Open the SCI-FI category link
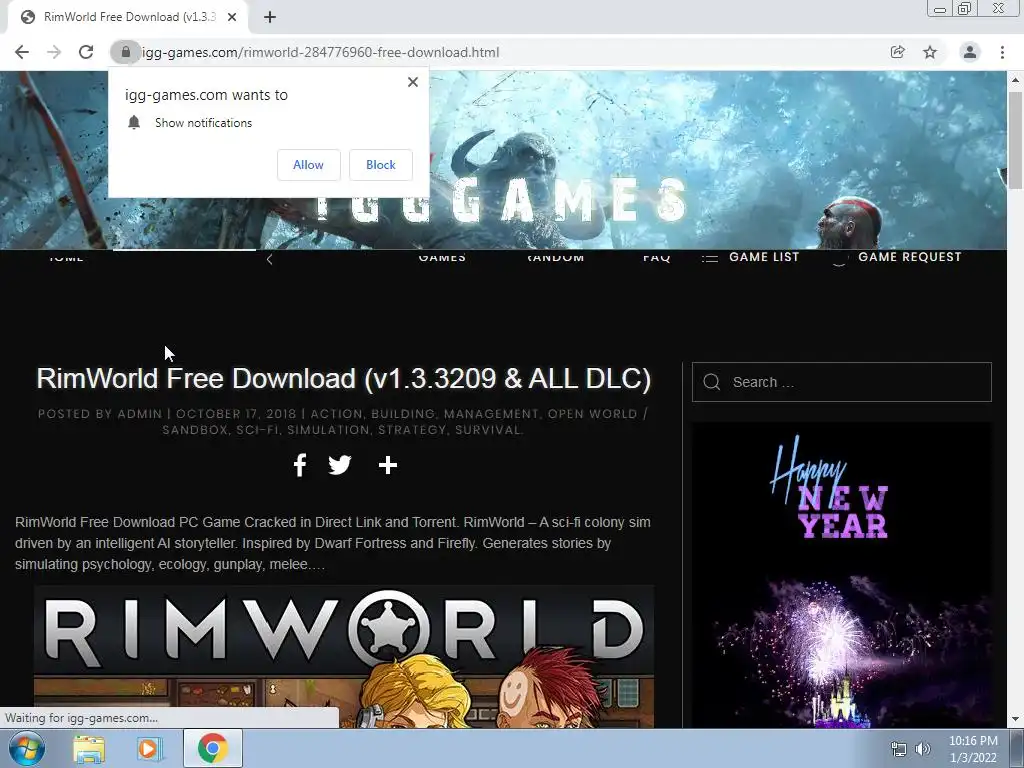The width and height of the screenshot is (1024, 768). pos(257,430)
